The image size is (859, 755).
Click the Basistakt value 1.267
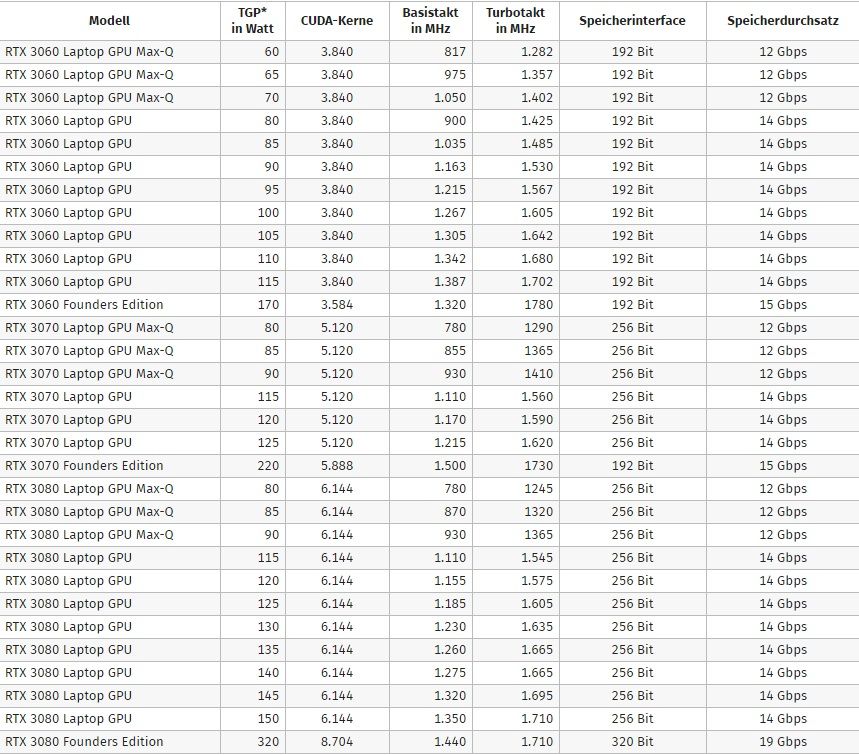click(450, 213)
